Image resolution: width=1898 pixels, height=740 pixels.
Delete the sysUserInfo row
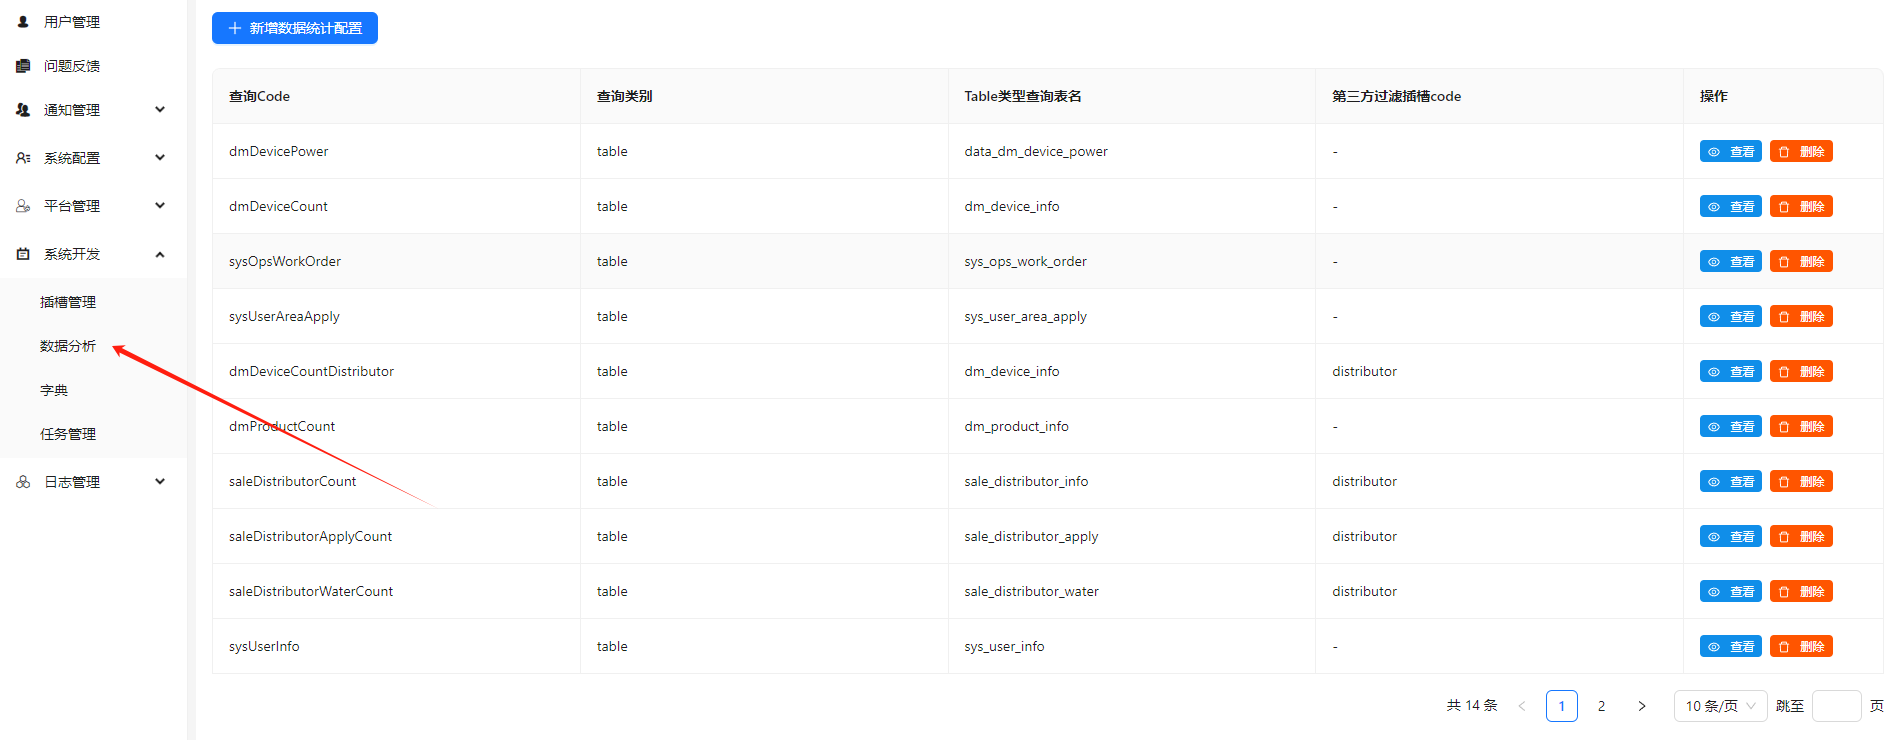tap(1801, 646)
